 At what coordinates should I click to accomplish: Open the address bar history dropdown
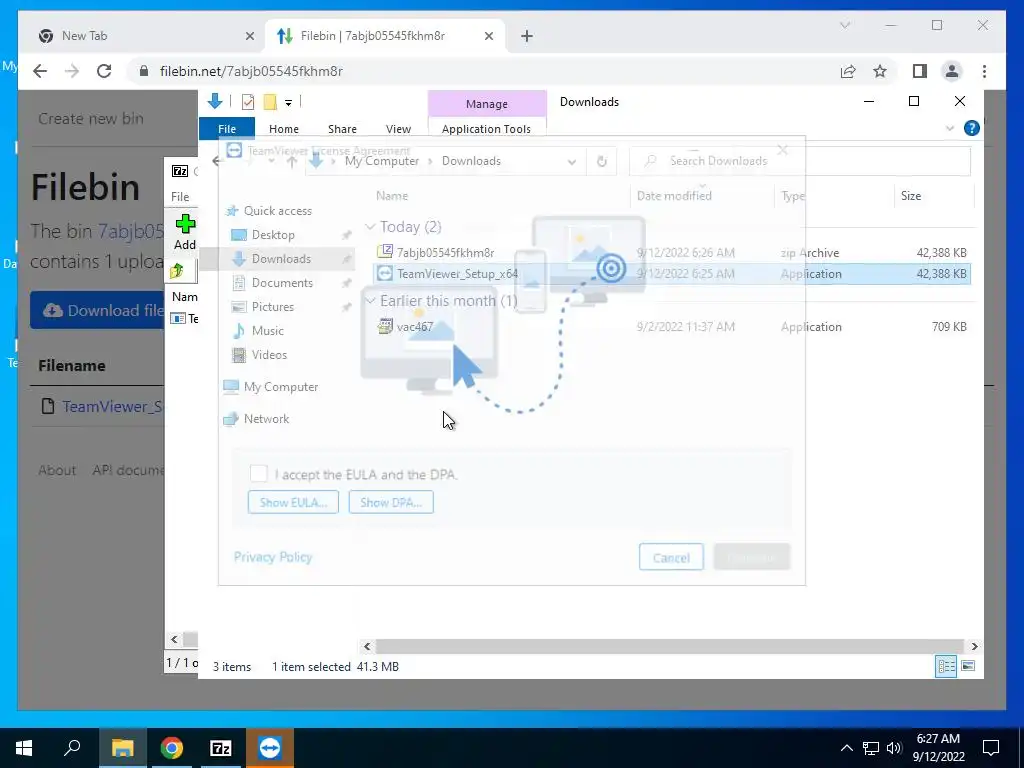point(571,161)
